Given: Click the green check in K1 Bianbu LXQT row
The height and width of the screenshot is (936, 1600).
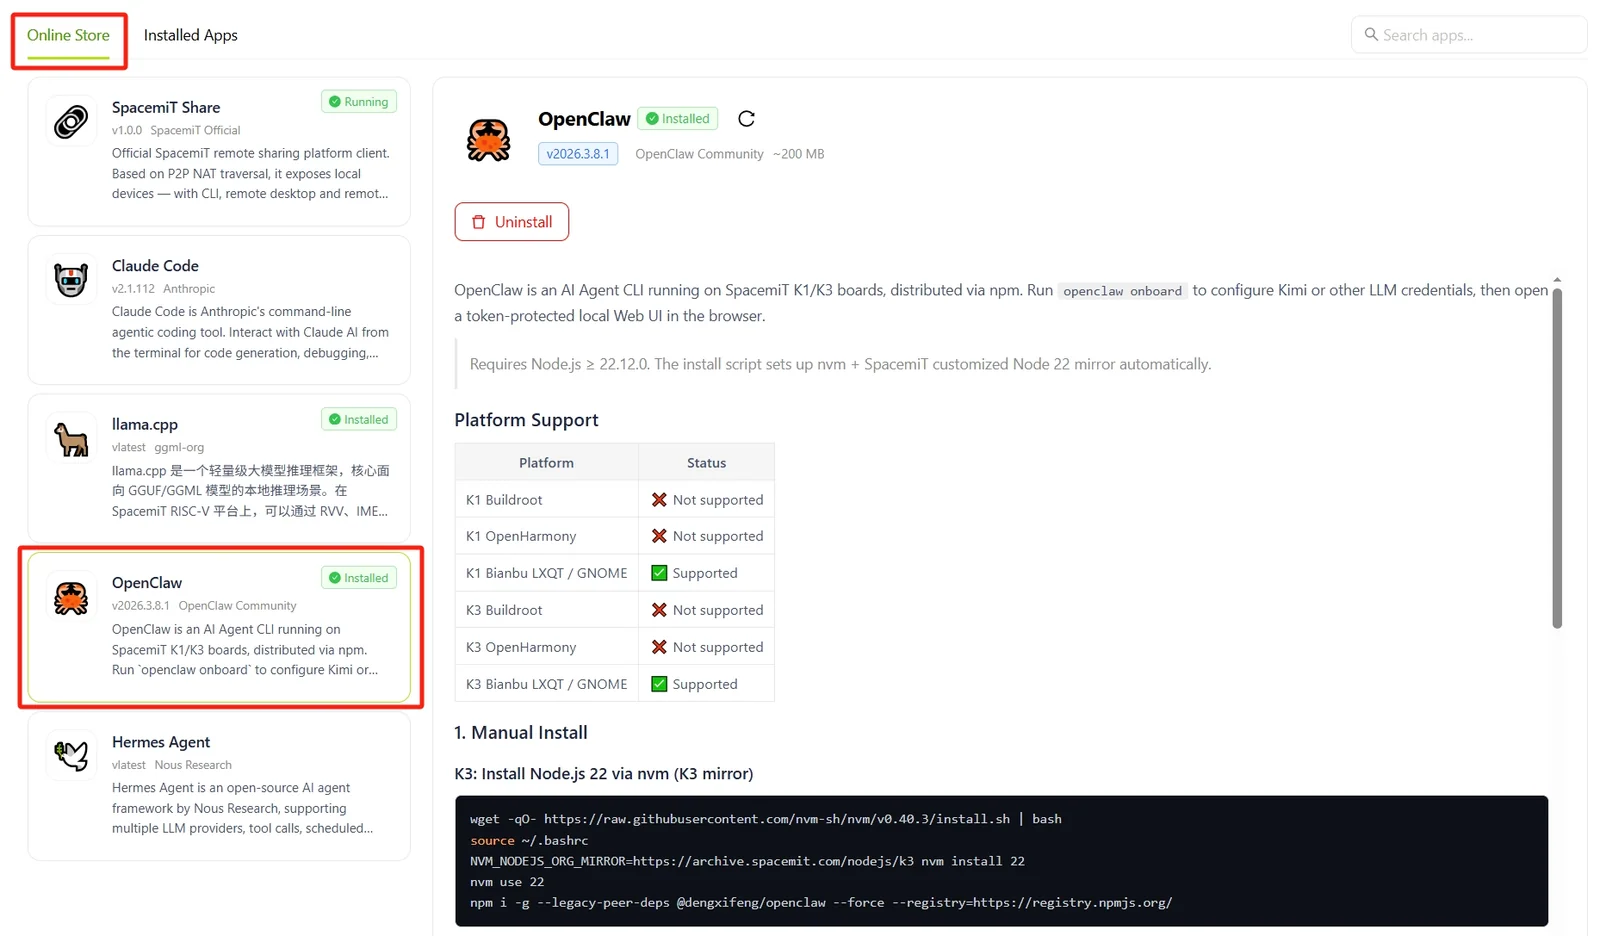Looking at the screenshot, I should pos(659,573).
